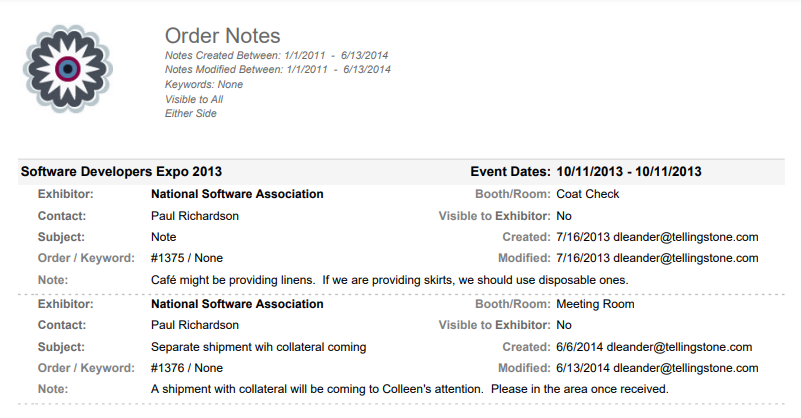Open order #1376 keyword entry

click(x=186, y=367)
